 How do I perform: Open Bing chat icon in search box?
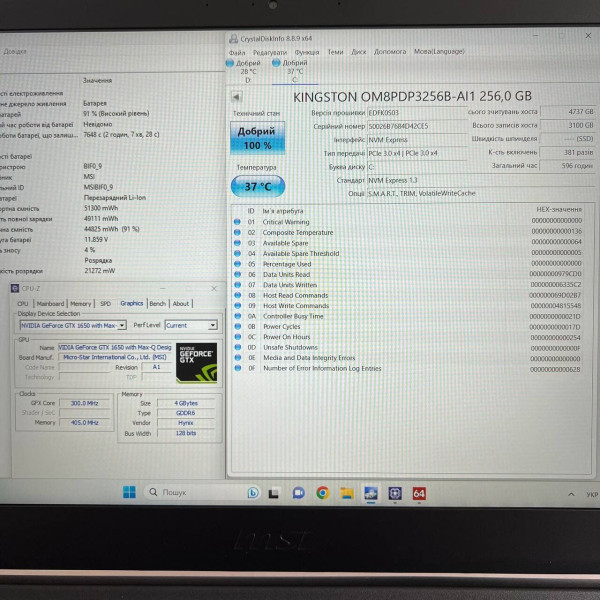[x=253, y=493]
